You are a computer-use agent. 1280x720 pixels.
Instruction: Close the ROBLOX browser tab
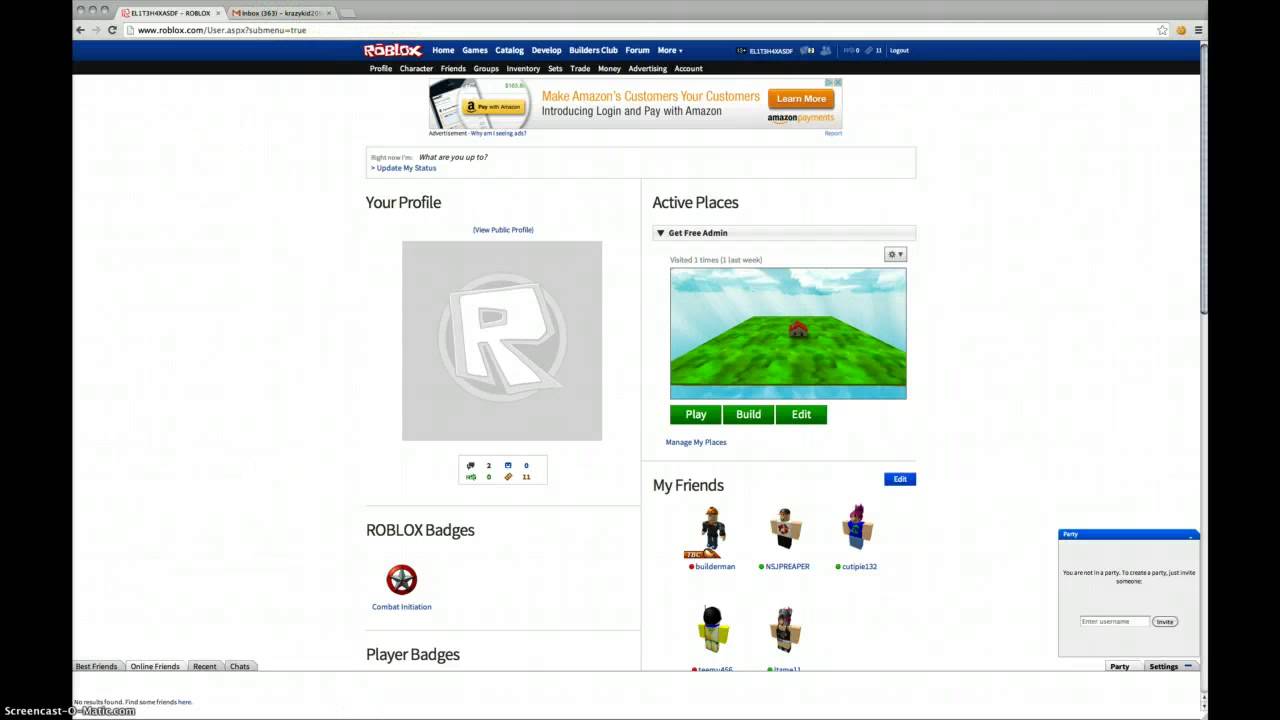pyautogui.click(x=218, y=13)
